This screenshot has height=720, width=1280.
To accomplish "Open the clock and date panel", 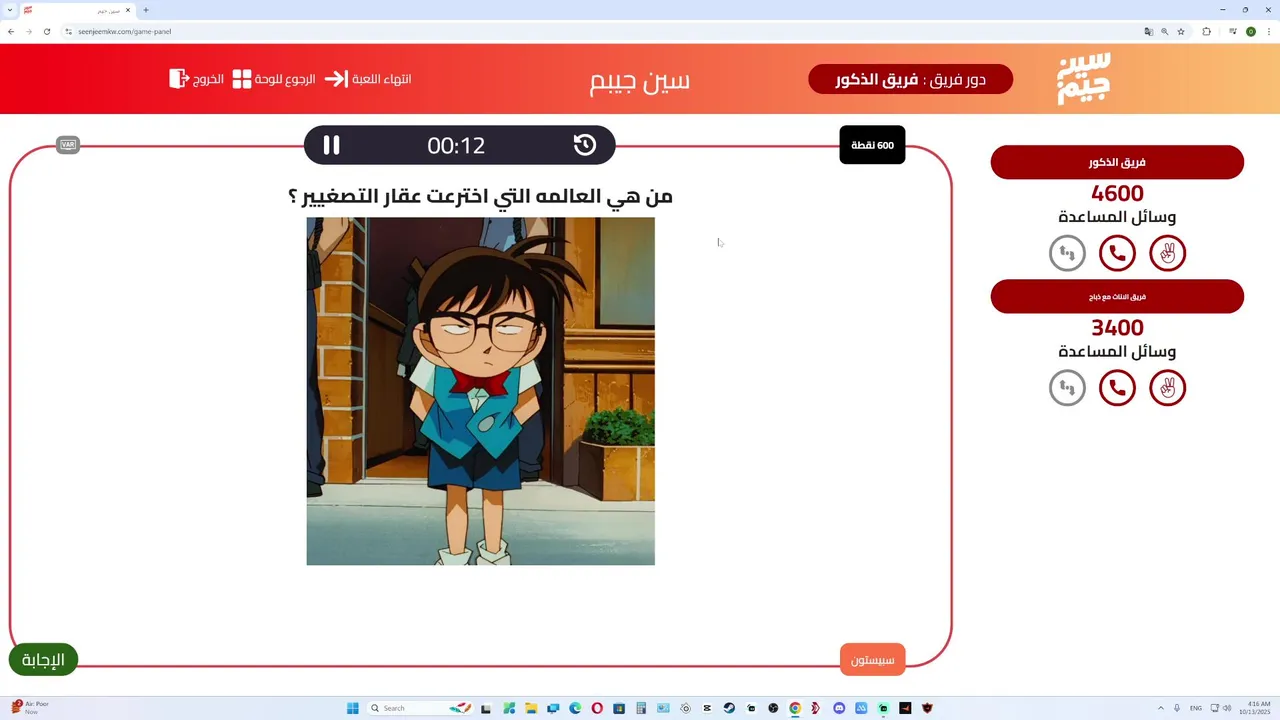I will pyautogui.click(x=1253, y=708).
